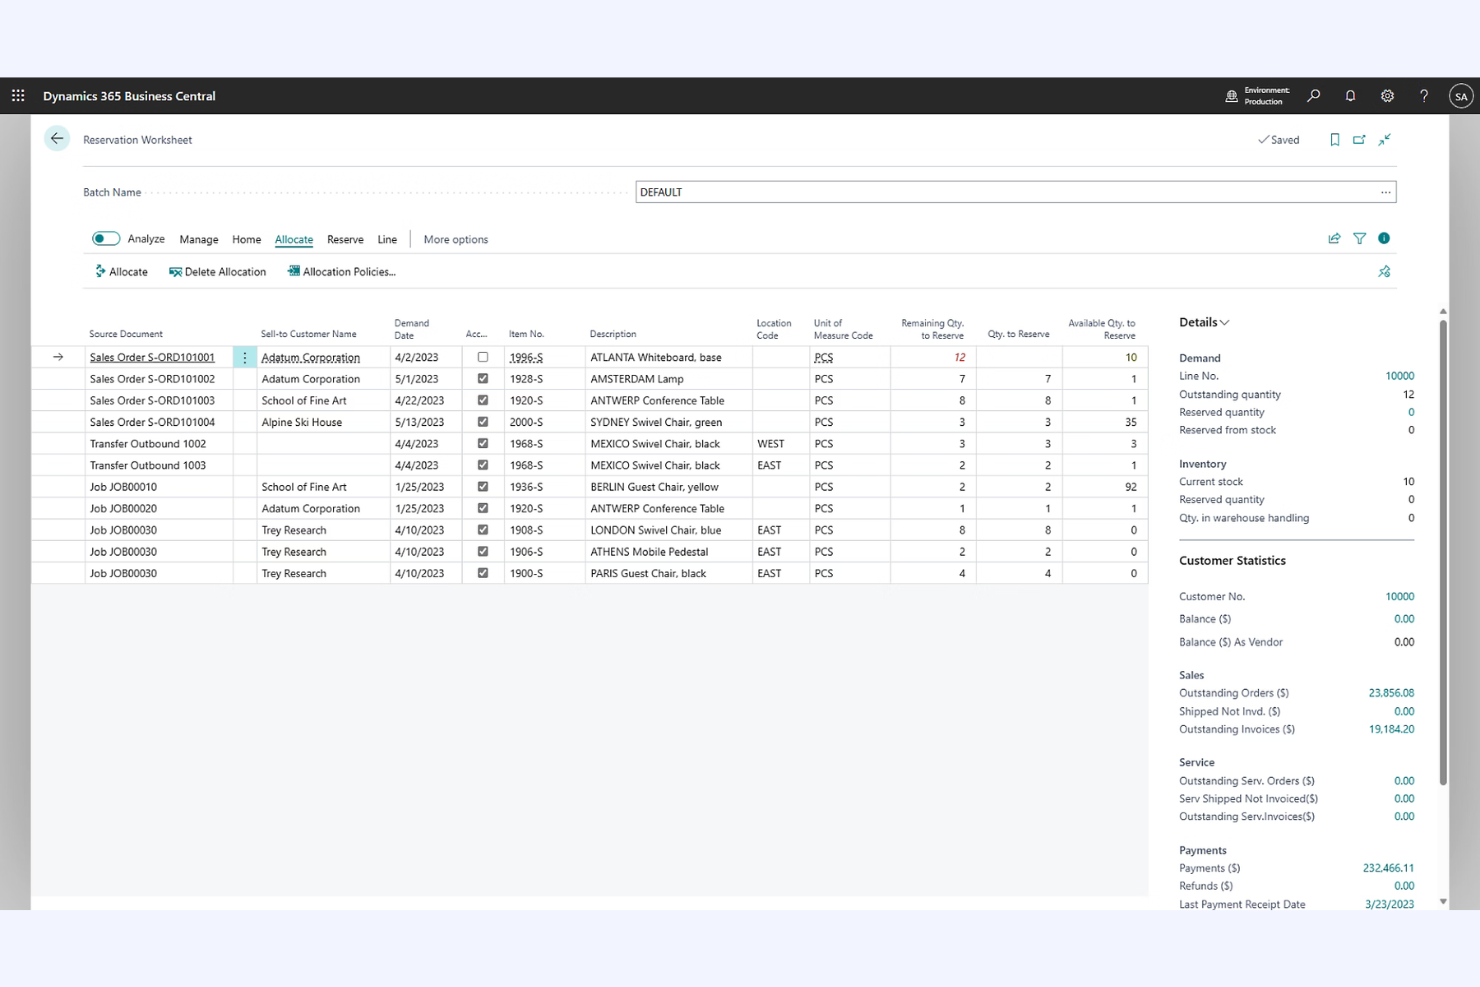This screenshot has width=1480, height=987.
Task: Check the Accept checkbox for Sales Order S-ORD101001
Action: [x=483, y=357]
